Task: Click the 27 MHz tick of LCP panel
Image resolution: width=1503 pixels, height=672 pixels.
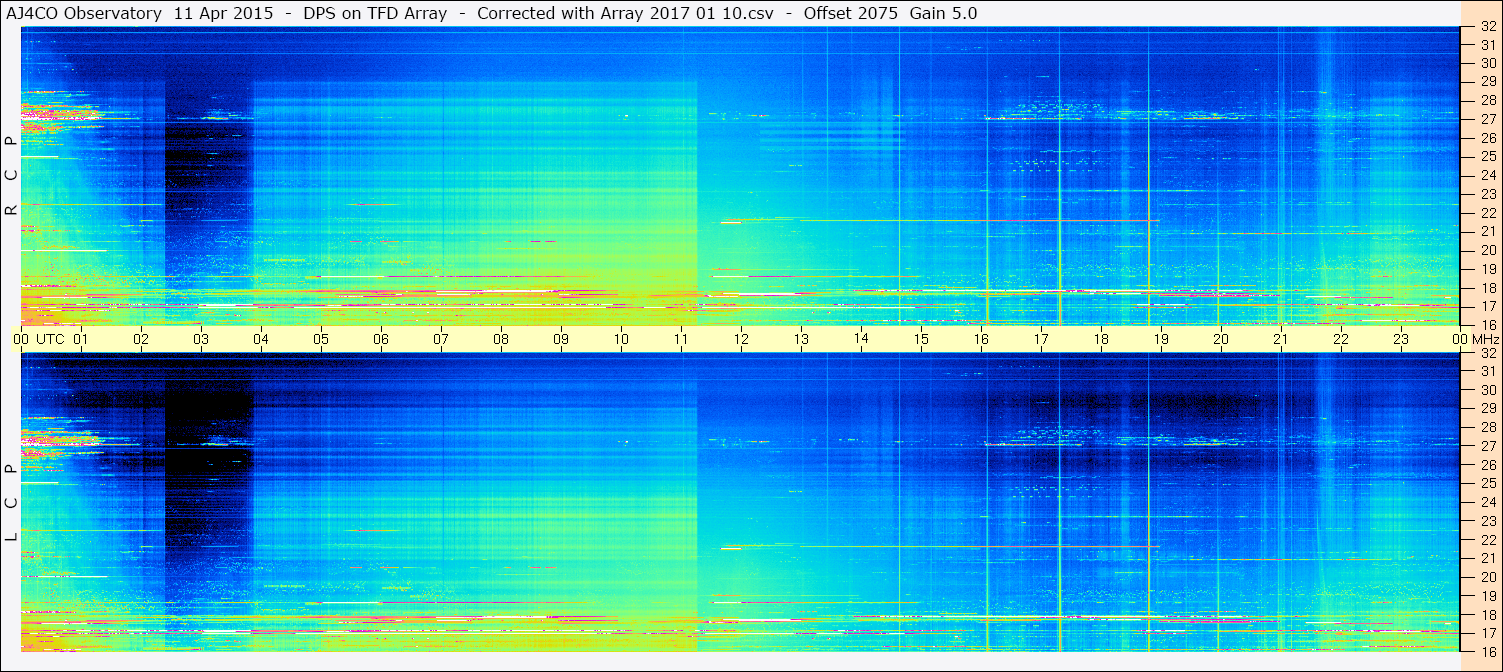Action: coord(1487,447)
